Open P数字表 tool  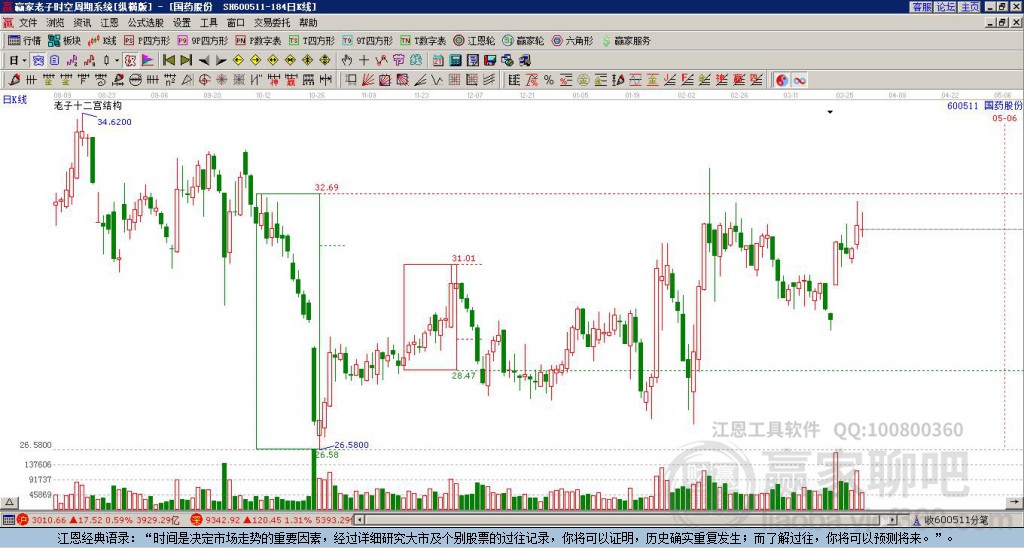259,40
